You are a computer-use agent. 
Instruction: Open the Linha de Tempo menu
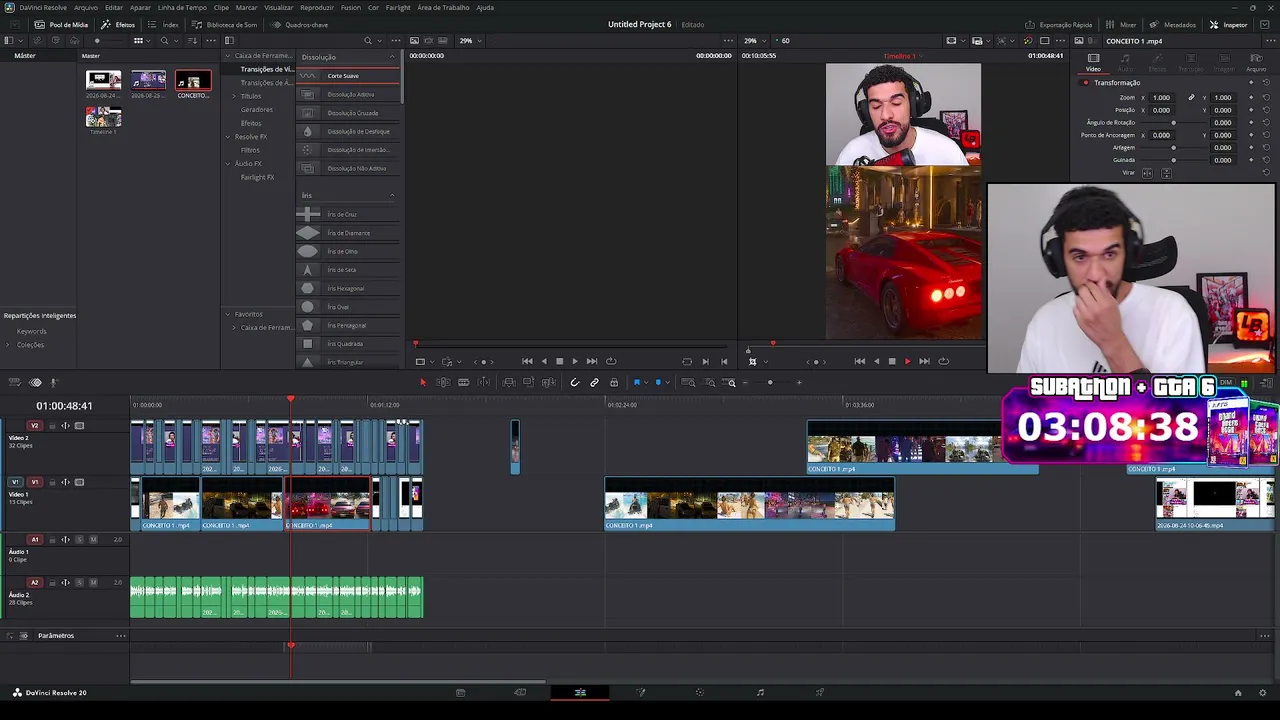click(x=182, y=7)
